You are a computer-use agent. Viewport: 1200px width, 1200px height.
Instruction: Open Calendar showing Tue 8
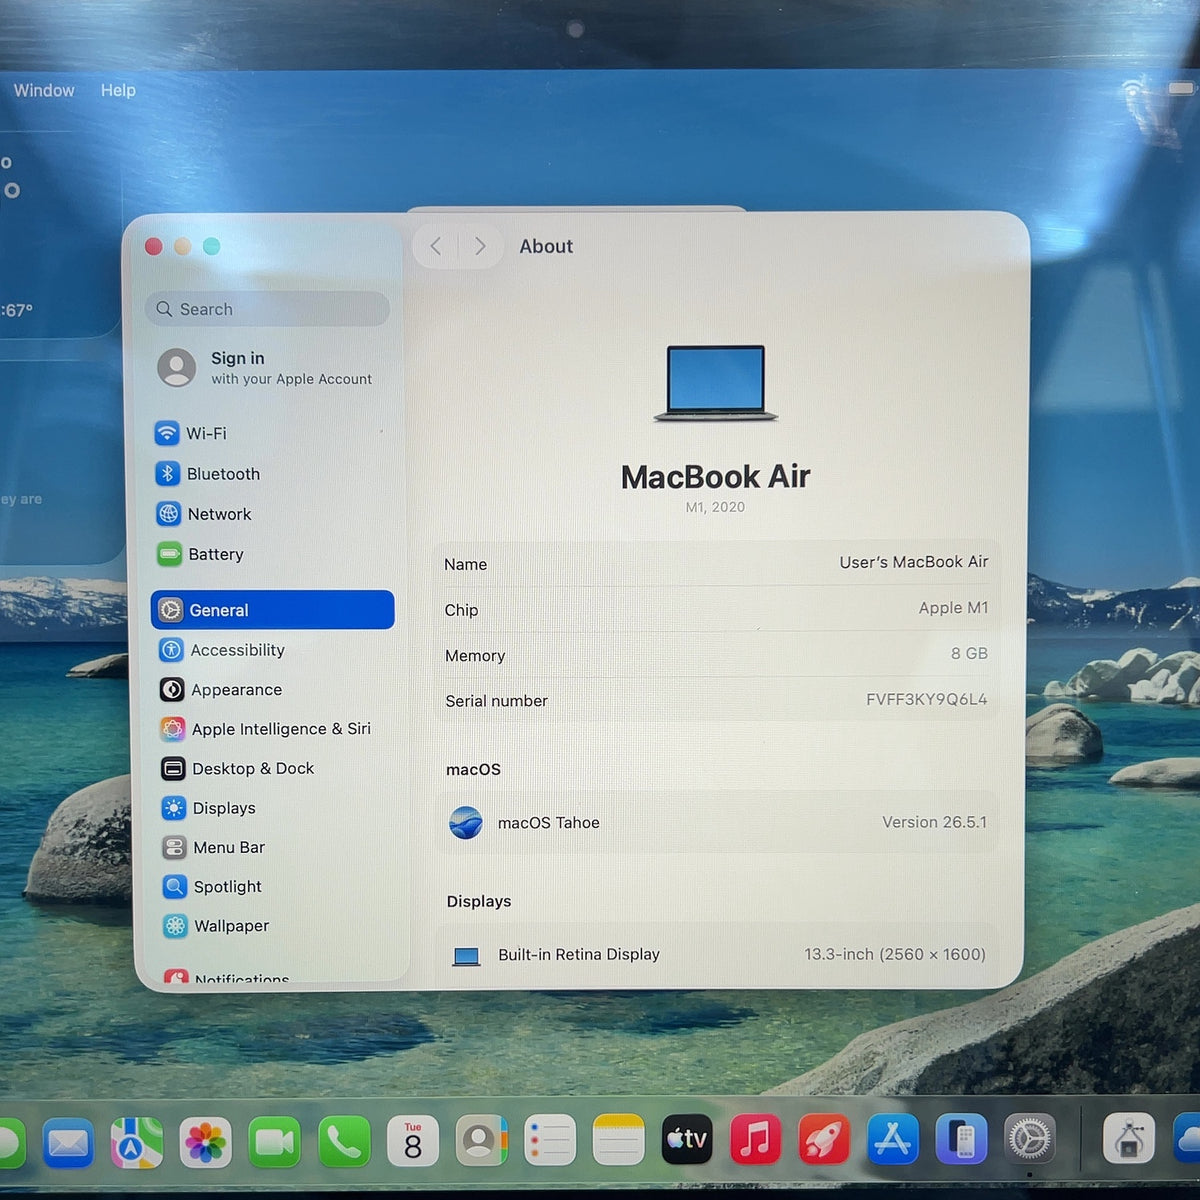[413, 1141]
